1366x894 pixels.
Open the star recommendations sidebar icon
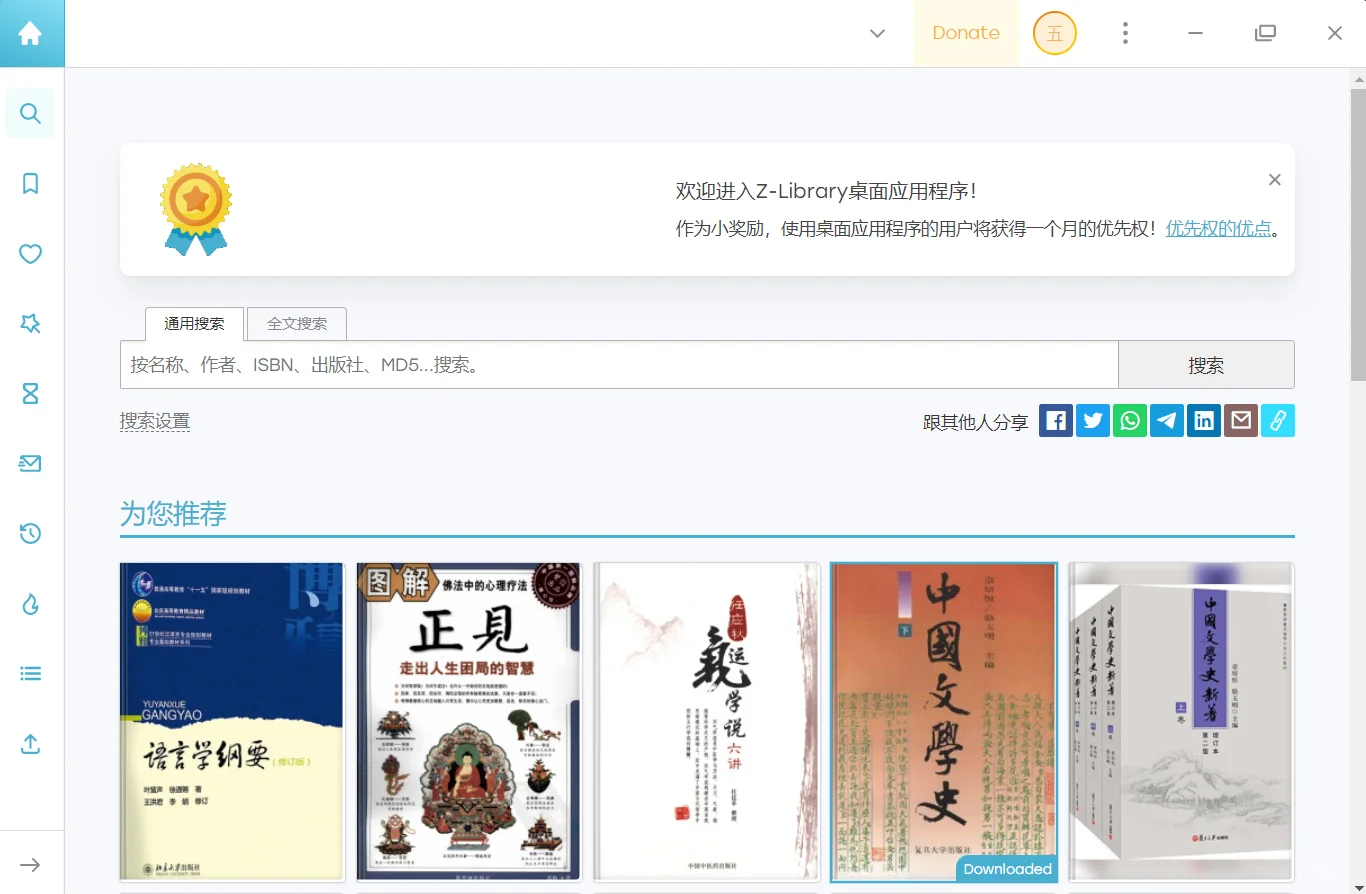(x=31, y=323)
